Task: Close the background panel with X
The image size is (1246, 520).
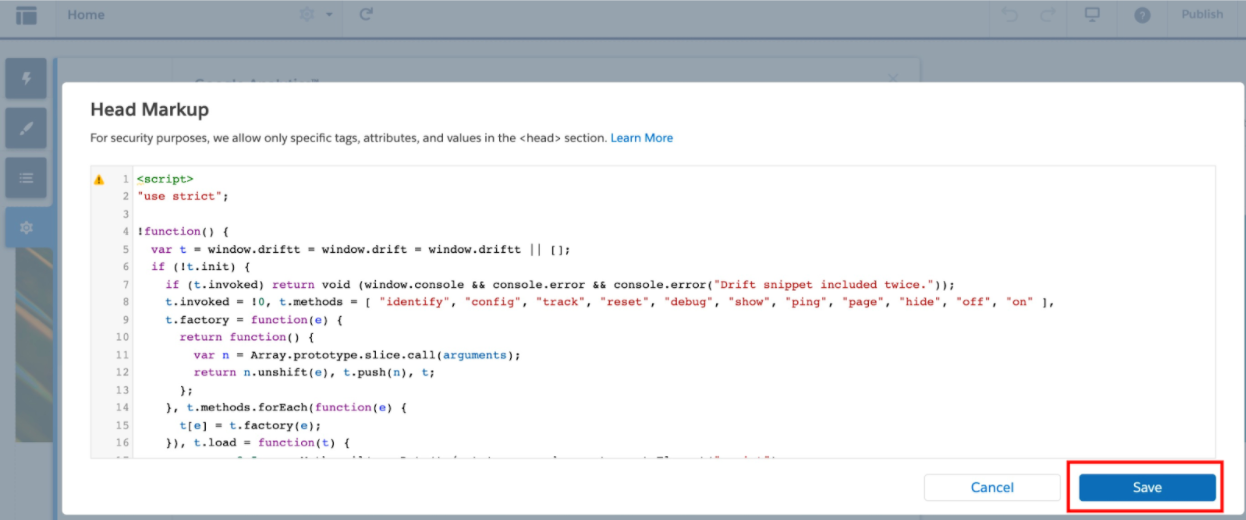Action: point(894,78)
